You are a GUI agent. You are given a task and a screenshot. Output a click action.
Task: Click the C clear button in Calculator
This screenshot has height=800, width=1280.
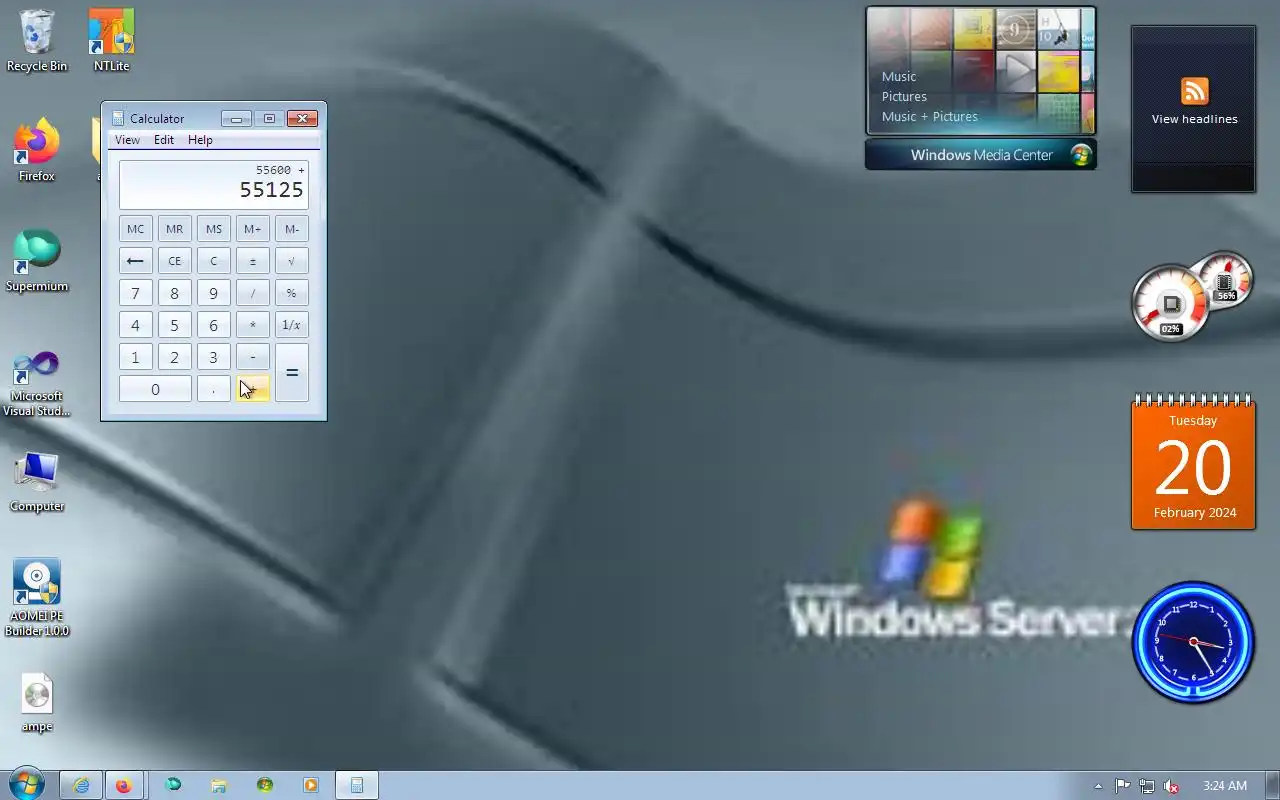(213, 261)
